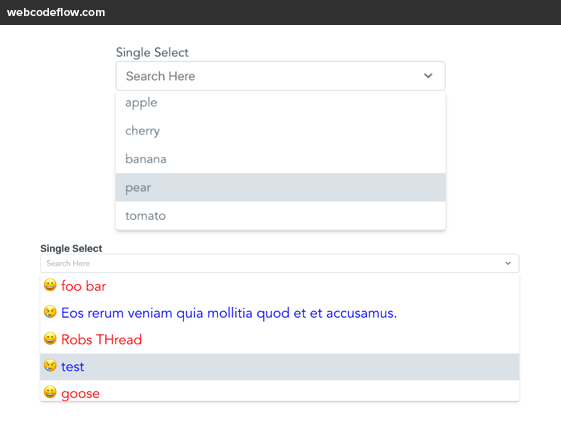Click the grinning emoji beside foo bar
Viewport: 561px width, 431px height.
(x=50, y=285)
